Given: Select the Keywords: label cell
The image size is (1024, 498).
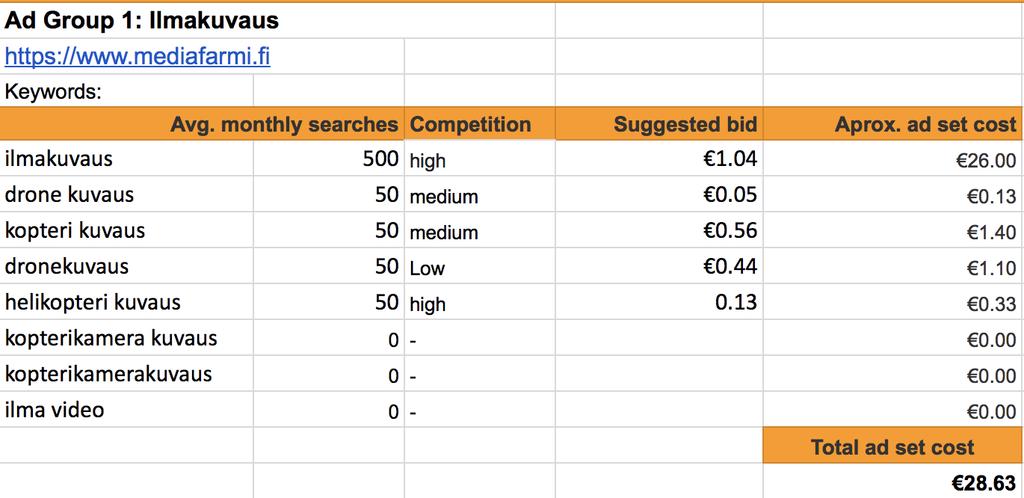Looking at the screenshot, I should [x=127, y=91].
